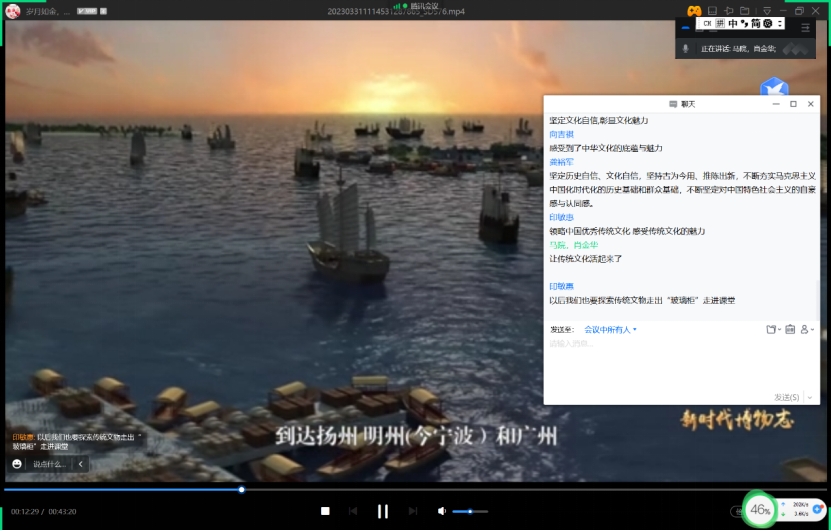Click elapsed time 00:12:29 display
The height and width of the screenshot is (531, 831).
point(25,512)
